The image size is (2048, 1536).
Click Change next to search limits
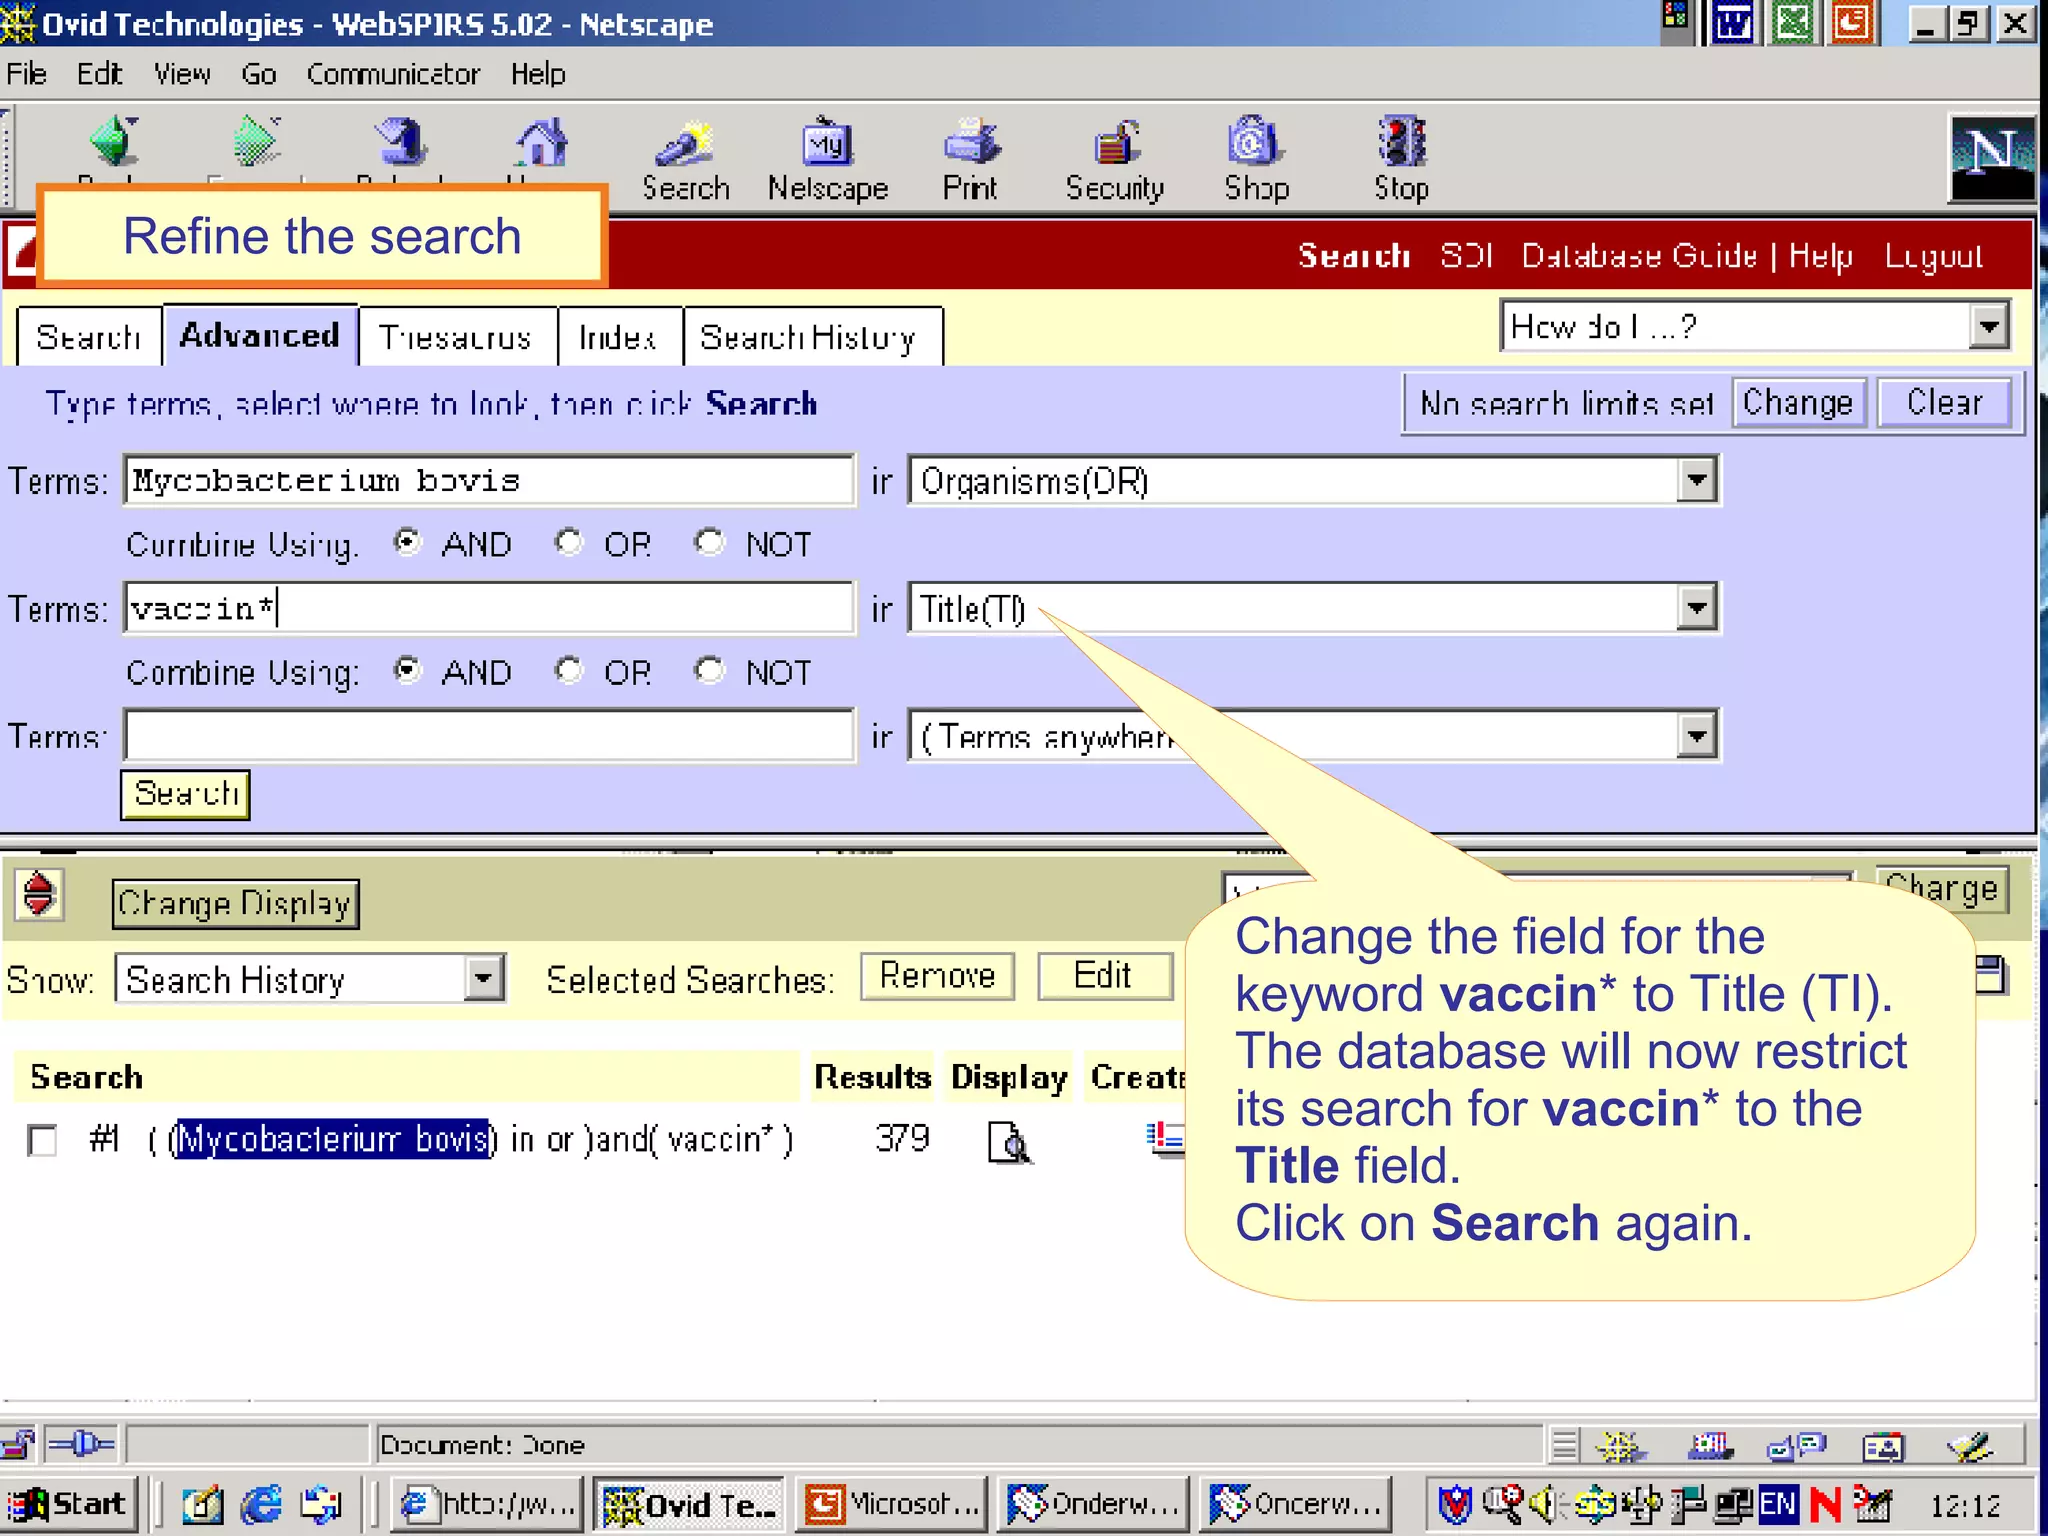point(1798,402)
